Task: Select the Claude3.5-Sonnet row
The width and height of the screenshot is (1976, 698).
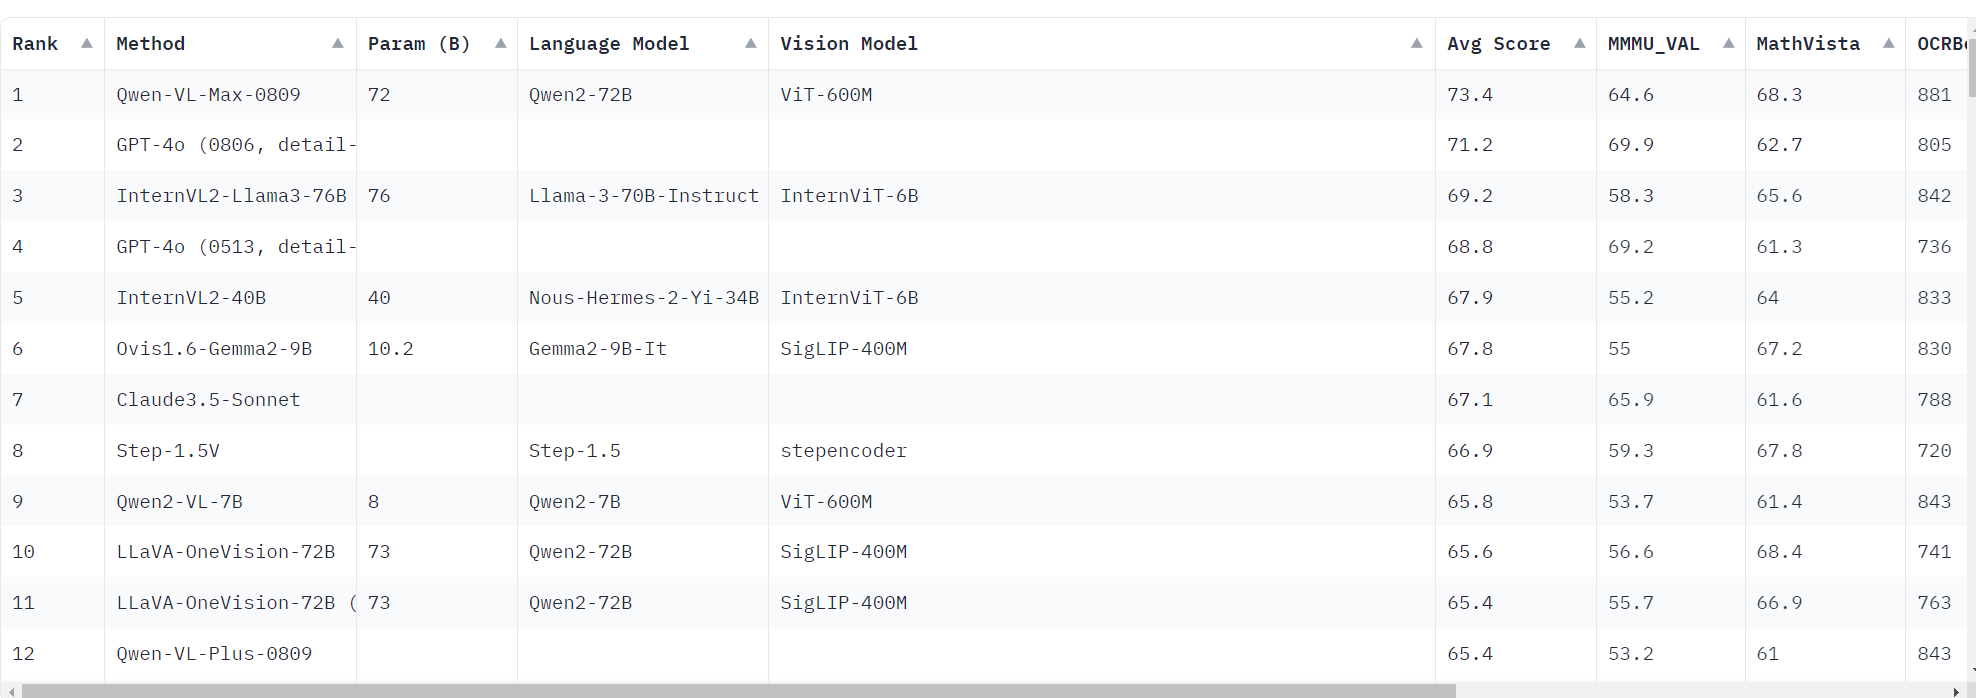Action: [208, 399]
